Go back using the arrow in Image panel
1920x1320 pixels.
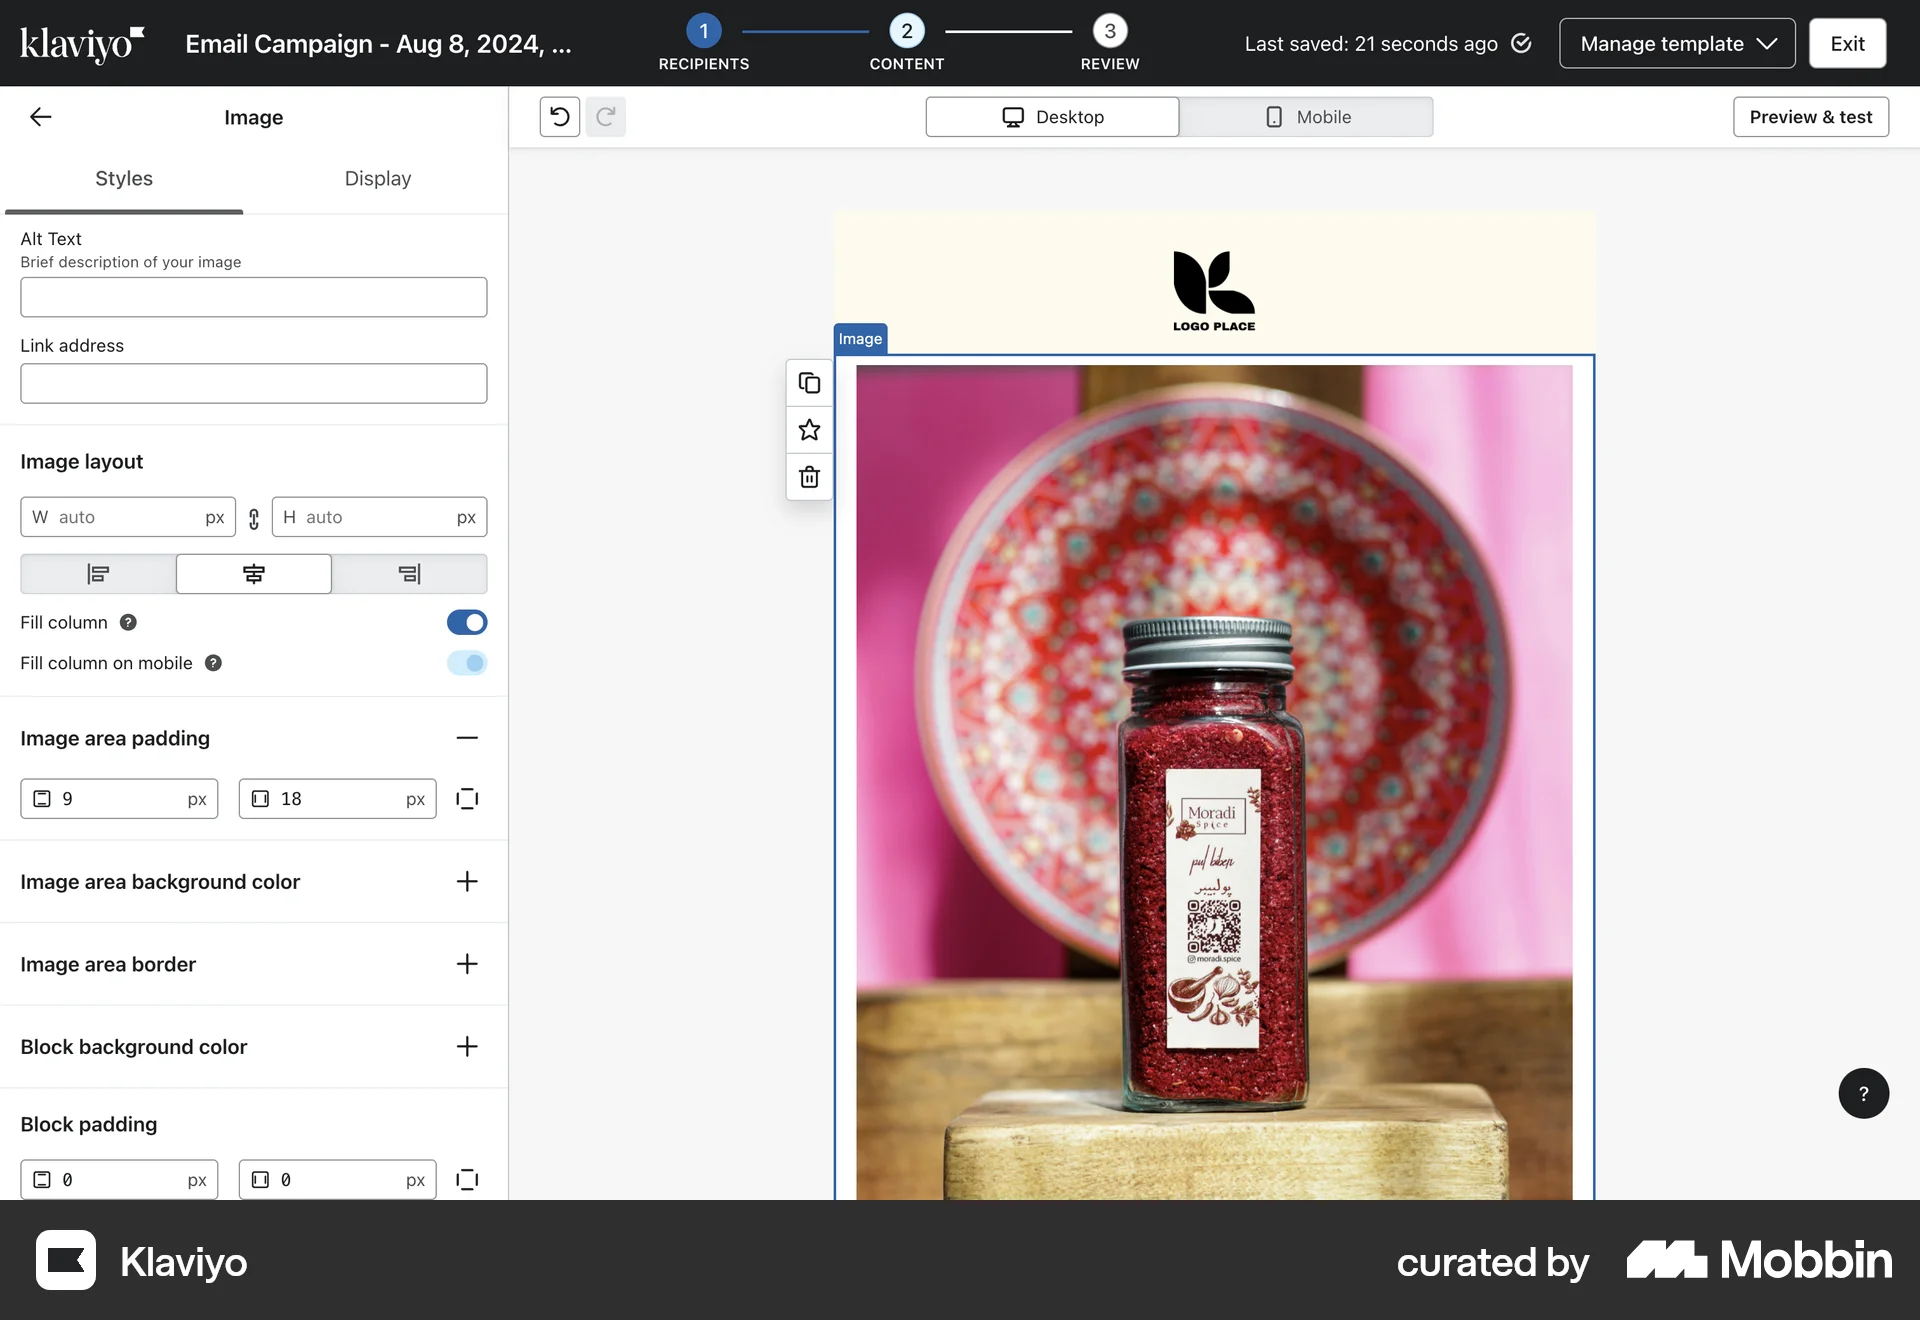pos(41,116)
